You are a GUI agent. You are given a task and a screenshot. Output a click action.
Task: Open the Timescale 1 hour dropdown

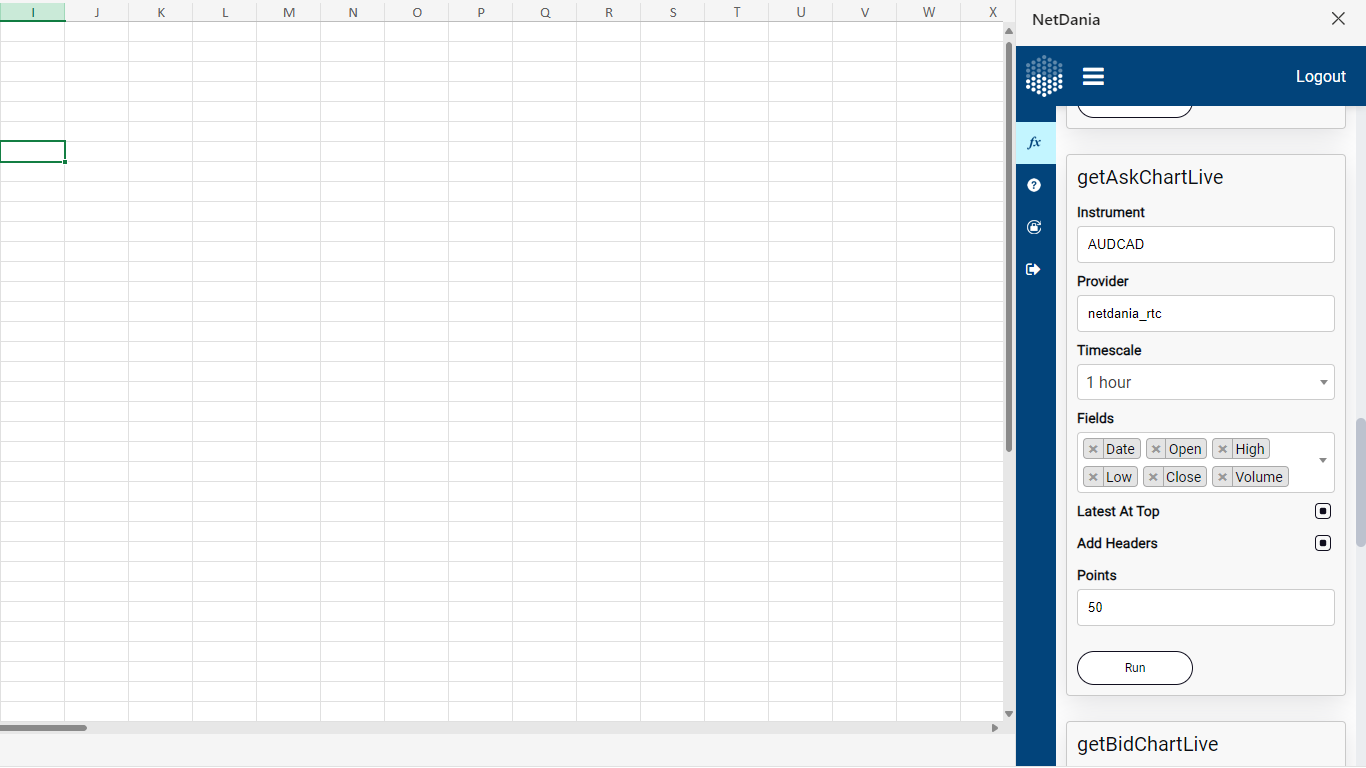(1206, 382)
